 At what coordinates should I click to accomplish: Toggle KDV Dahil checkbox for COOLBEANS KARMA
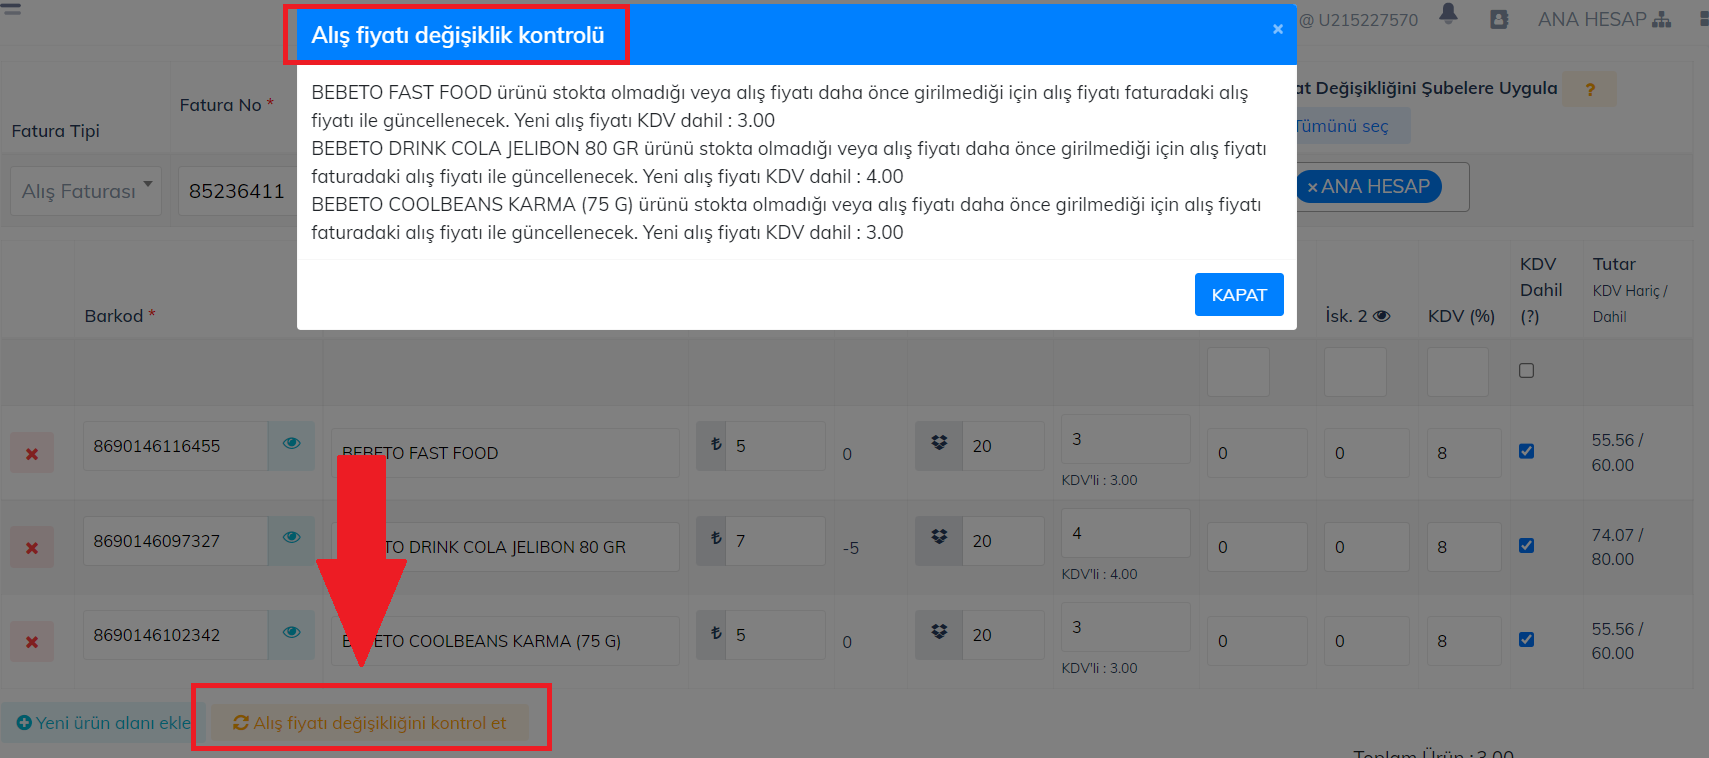point(1526,639)
